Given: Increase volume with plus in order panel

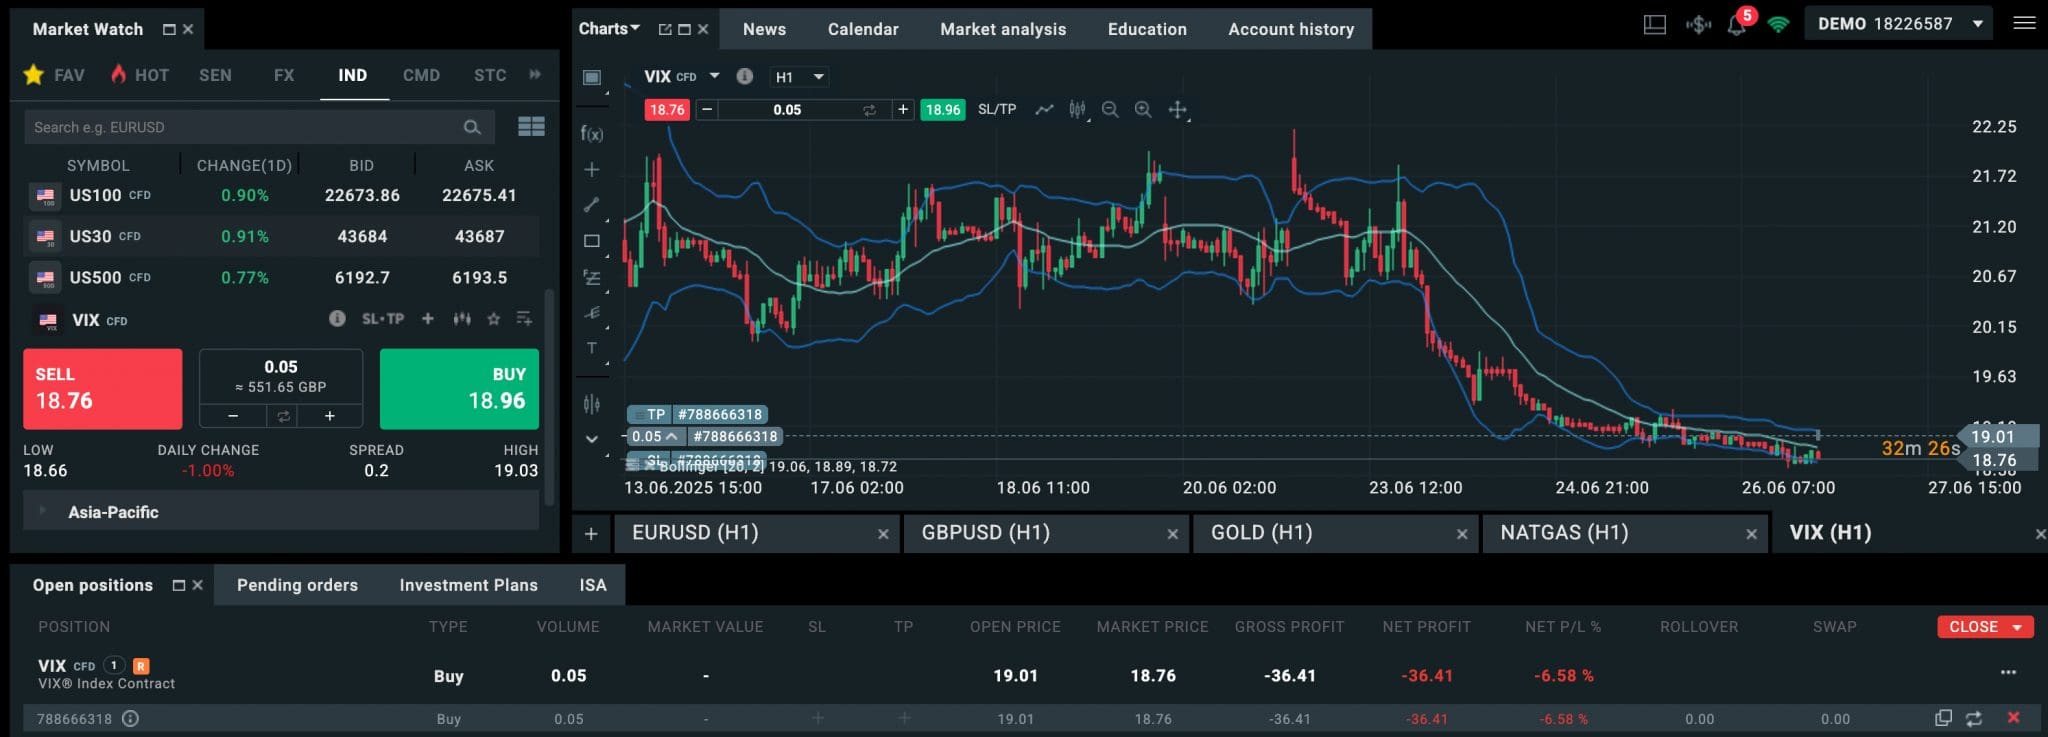Looking at the screenshot, I should point(329,416).
